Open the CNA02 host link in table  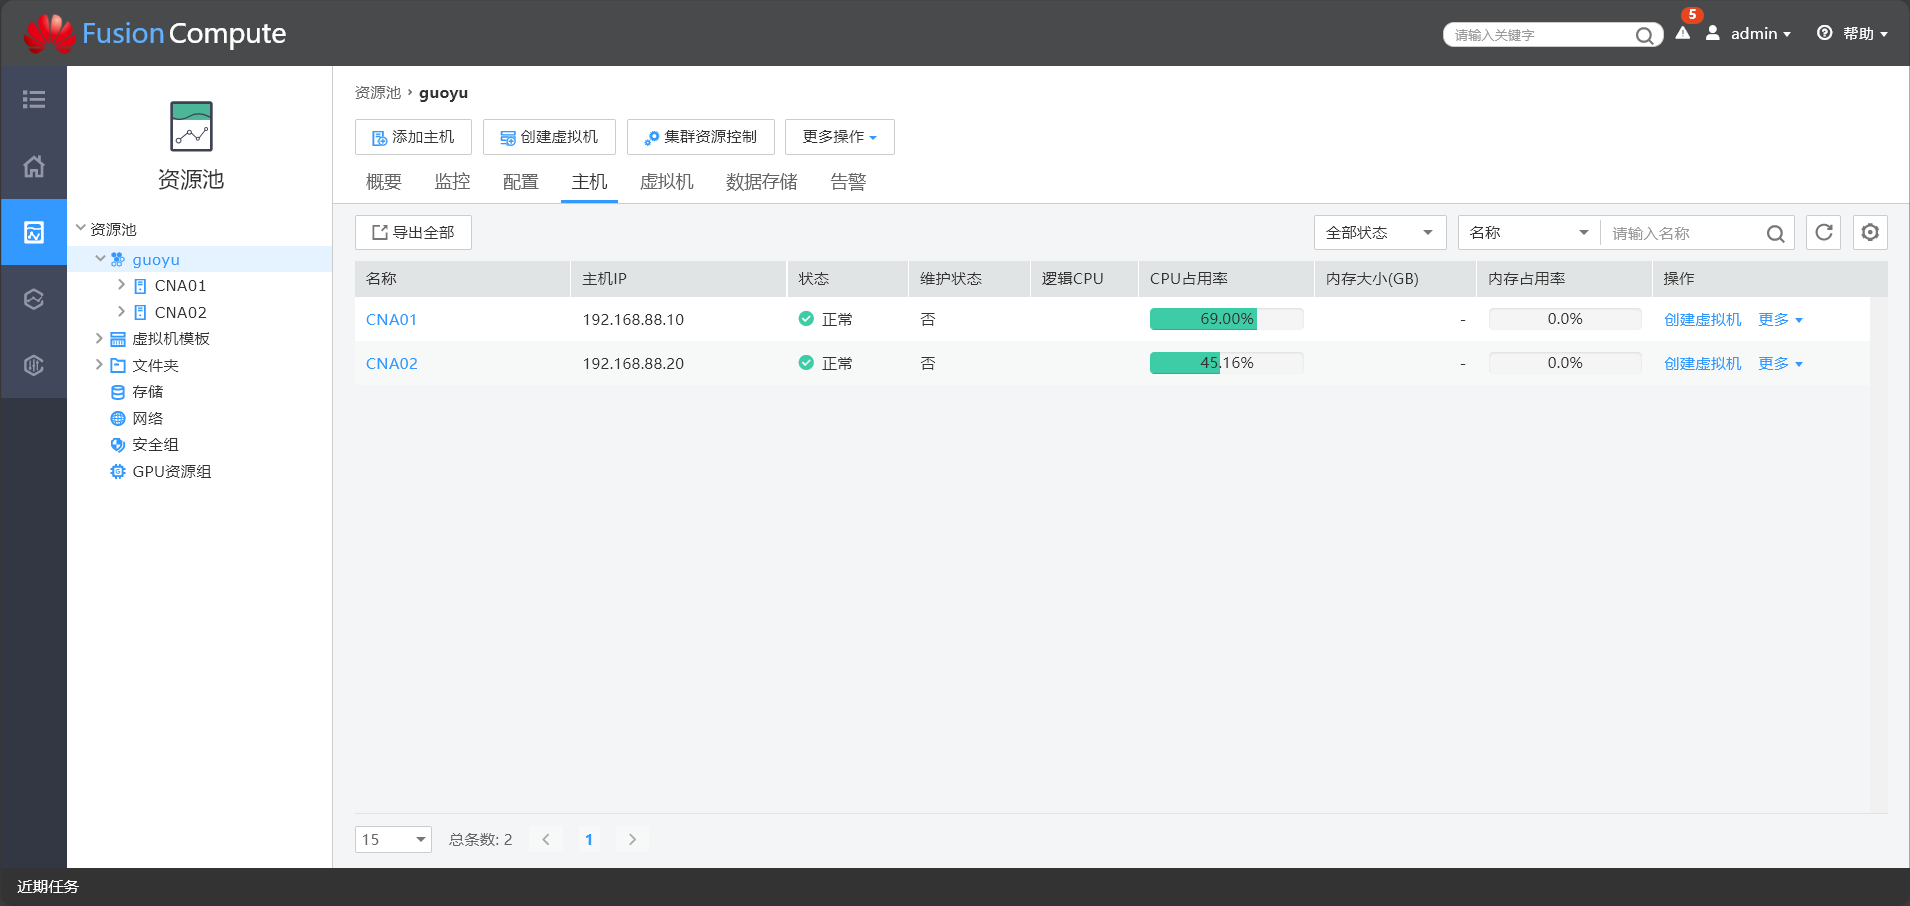392,364
